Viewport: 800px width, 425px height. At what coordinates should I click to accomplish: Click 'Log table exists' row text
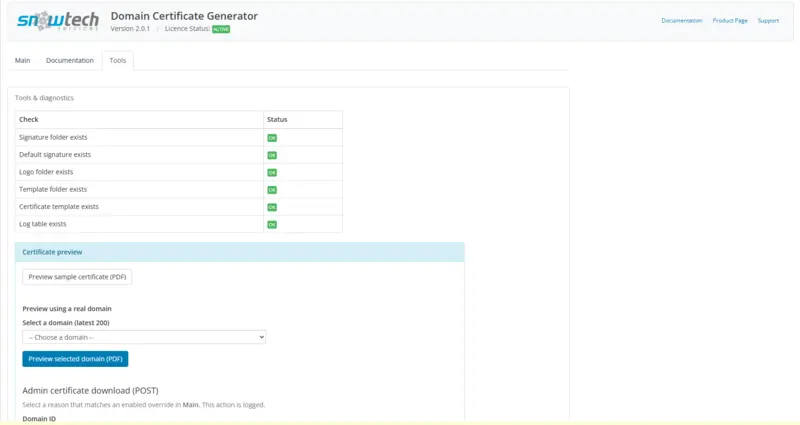click(x=43, y=224)
